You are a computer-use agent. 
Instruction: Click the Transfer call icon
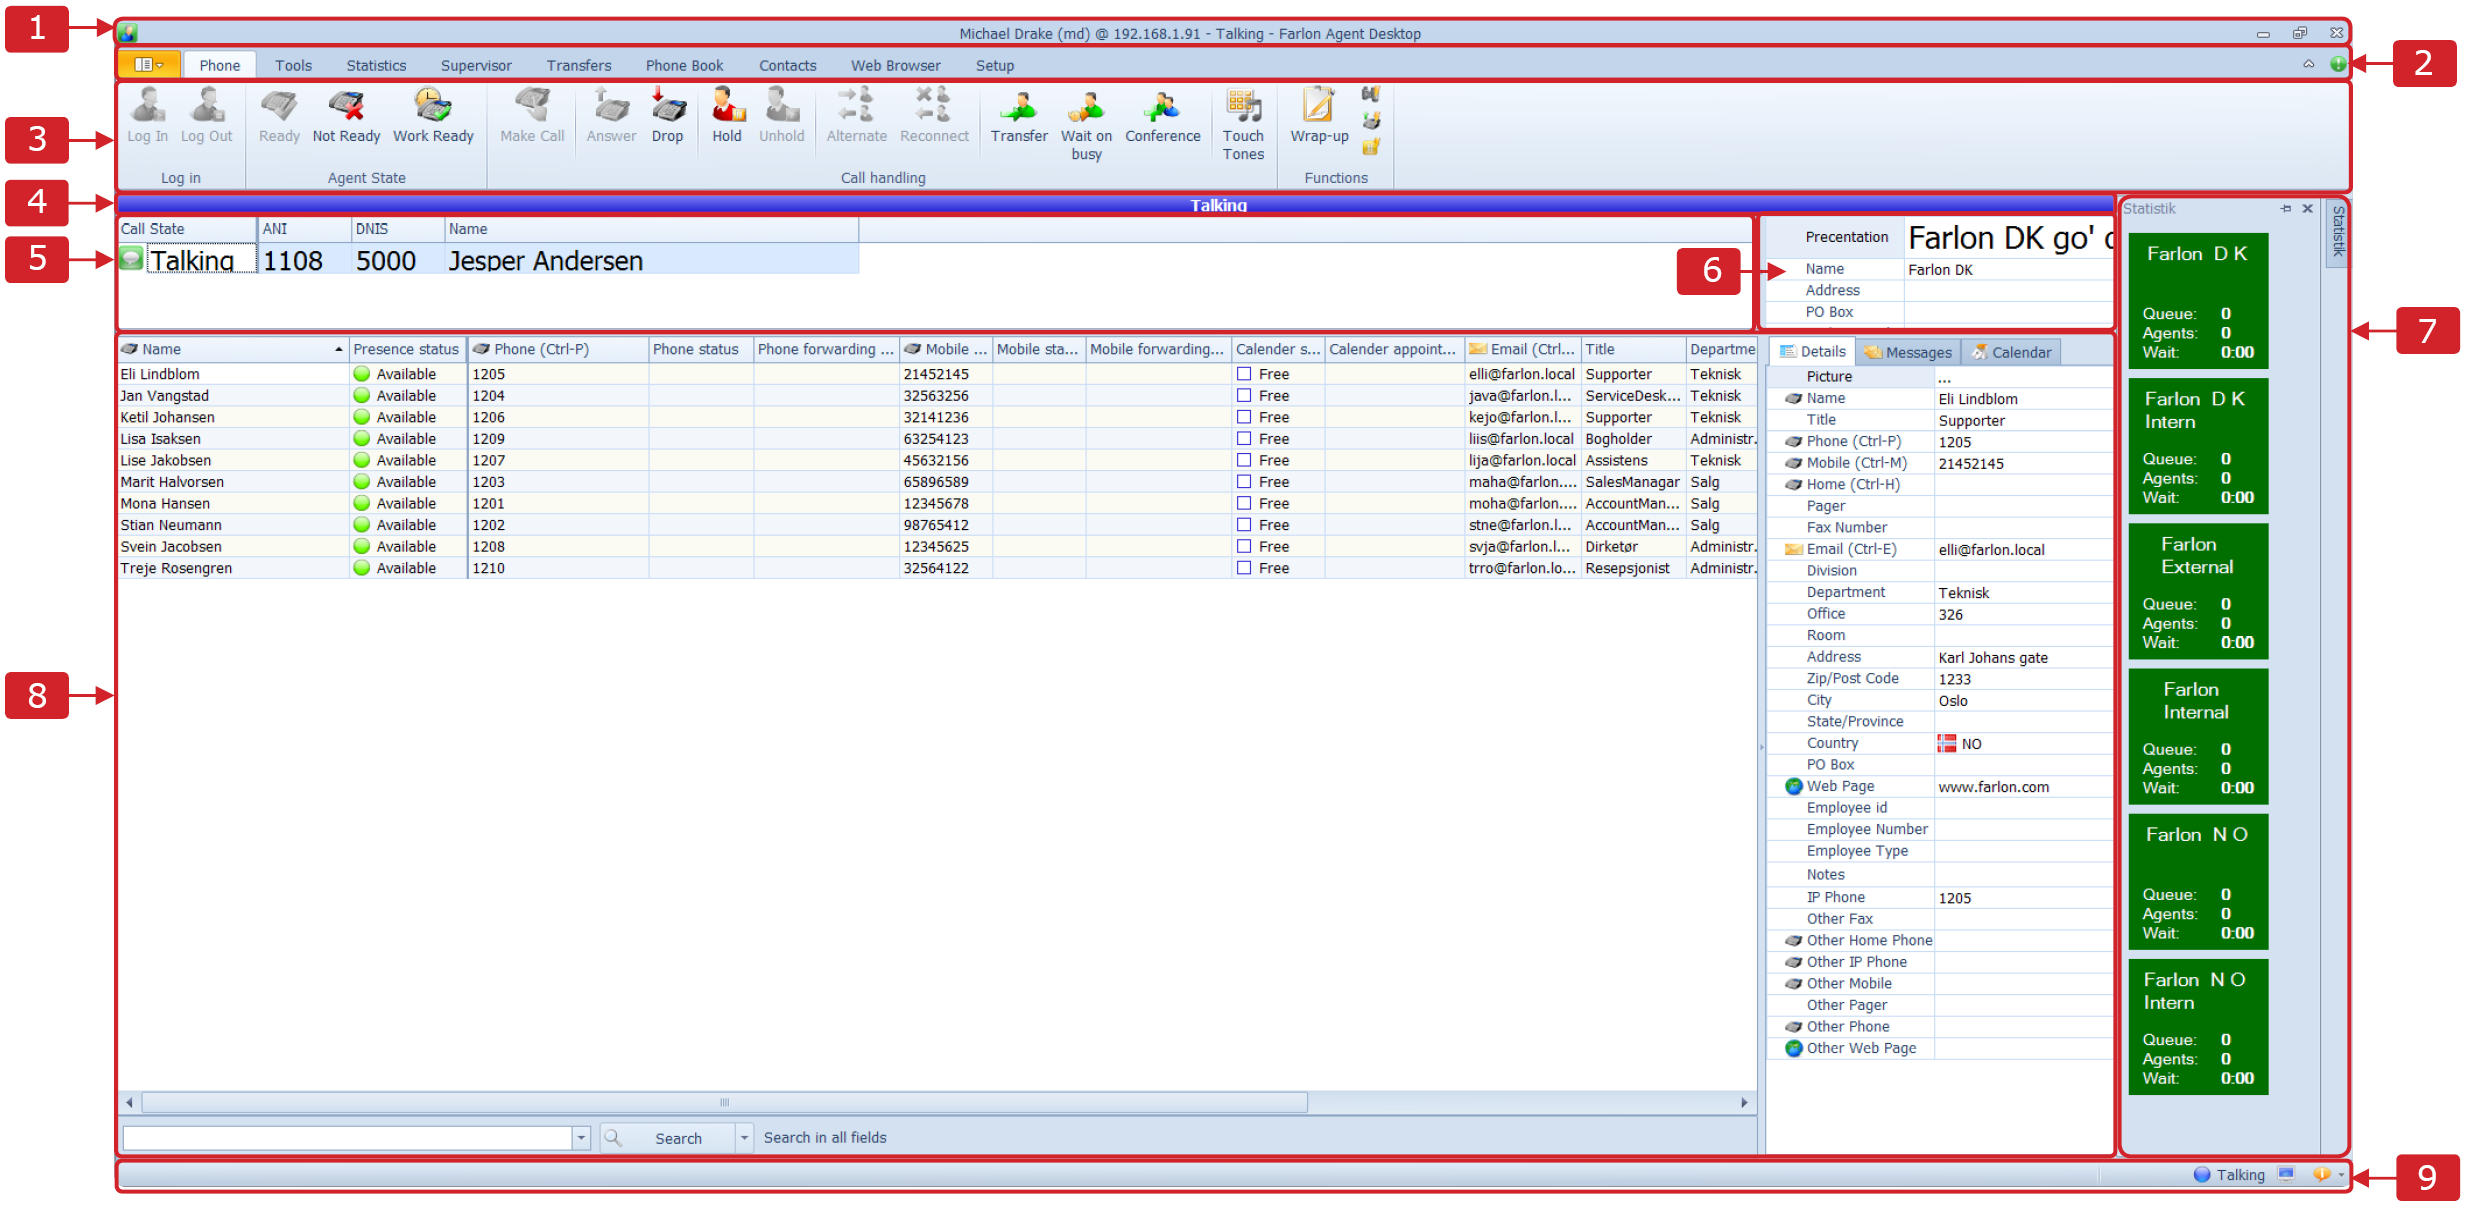[1019, 108]
